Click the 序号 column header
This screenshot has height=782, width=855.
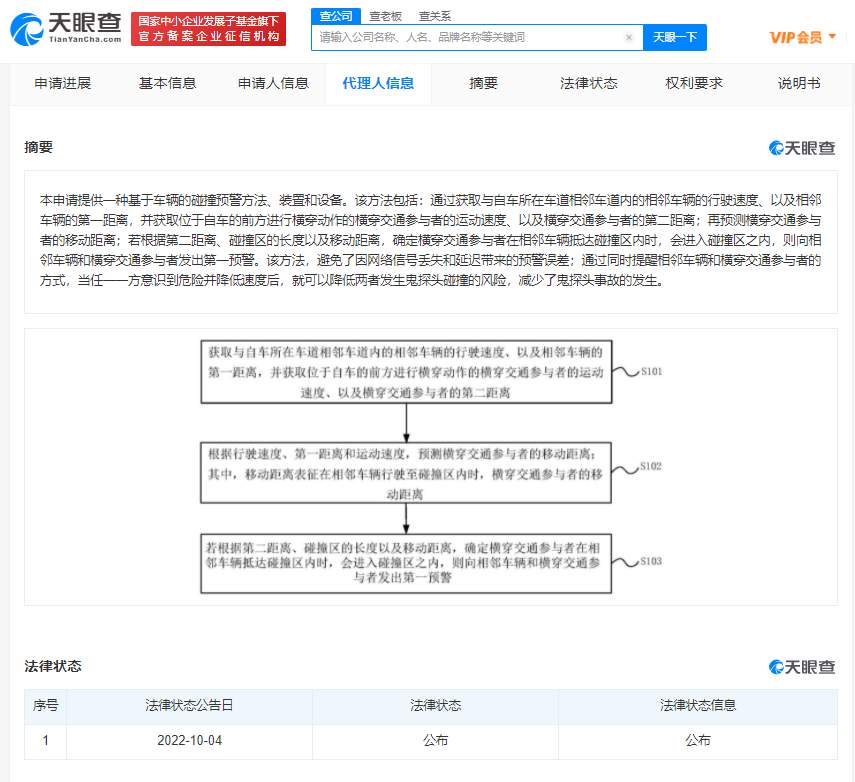tap(45, 706)
